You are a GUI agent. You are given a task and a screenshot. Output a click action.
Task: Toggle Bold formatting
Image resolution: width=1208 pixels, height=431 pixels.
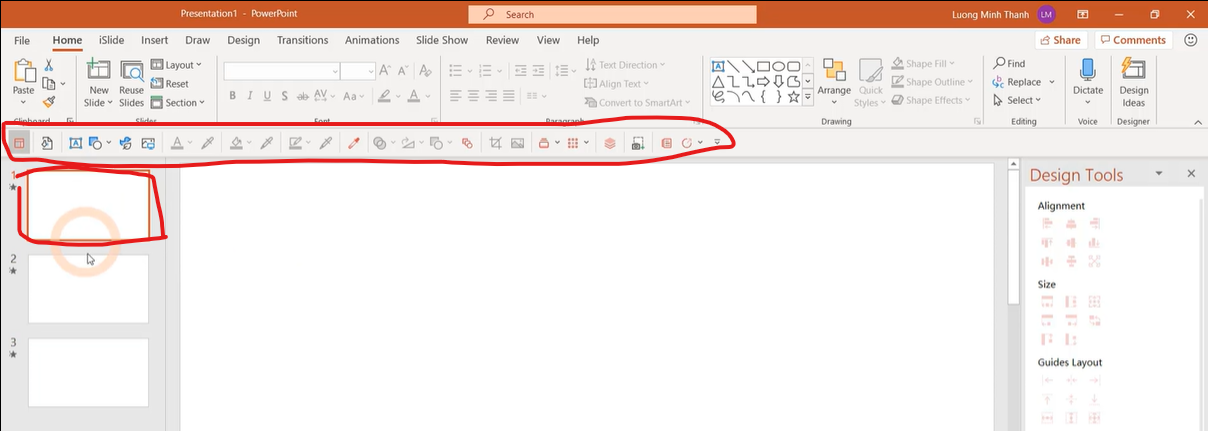click(233, 96)
